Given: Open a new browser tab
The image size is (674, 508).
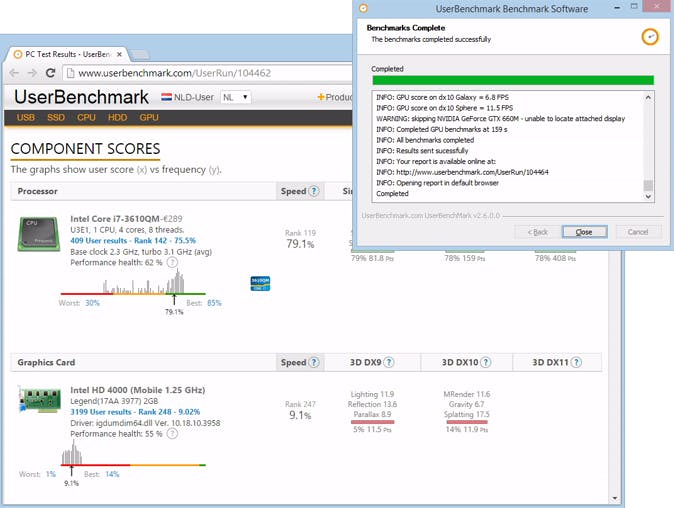Looking at the screenshot, I should (140, 54).
